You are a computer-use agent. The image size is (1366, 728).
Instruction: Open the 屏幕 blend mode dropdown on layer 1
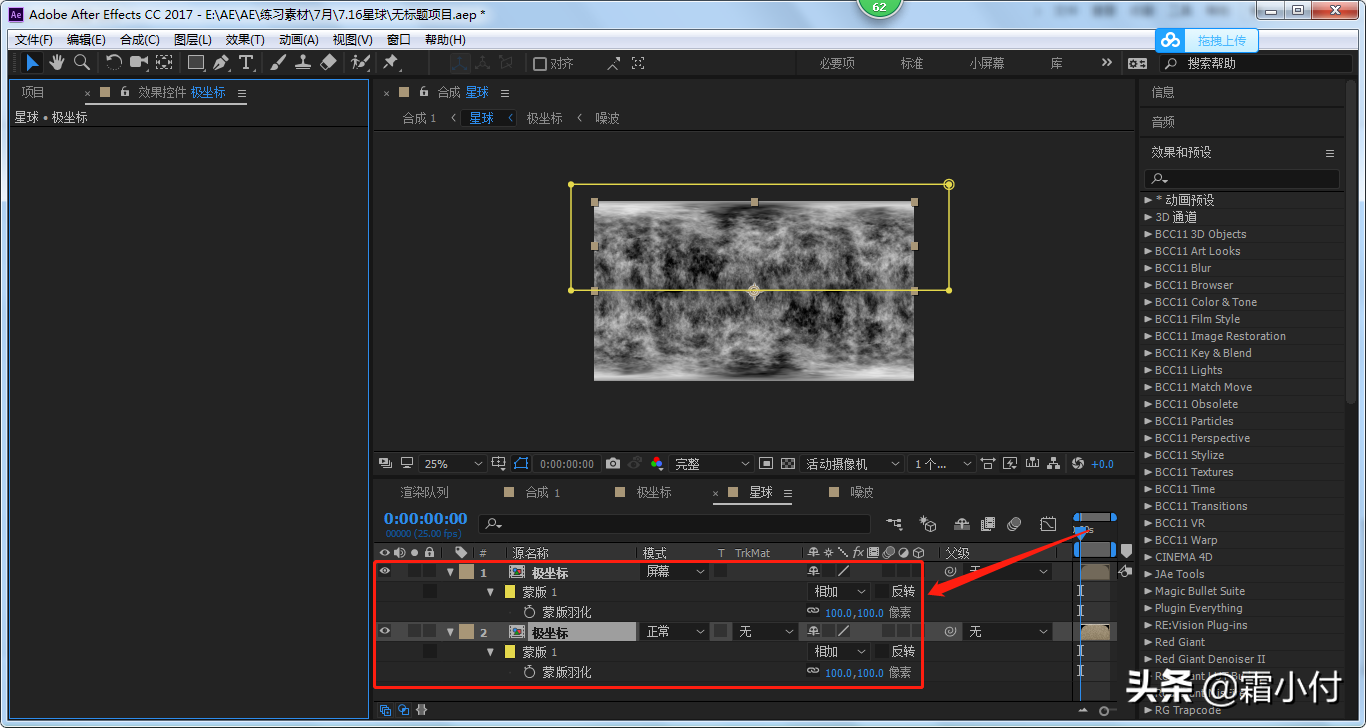pyautogui.click(x=675, y=572)
